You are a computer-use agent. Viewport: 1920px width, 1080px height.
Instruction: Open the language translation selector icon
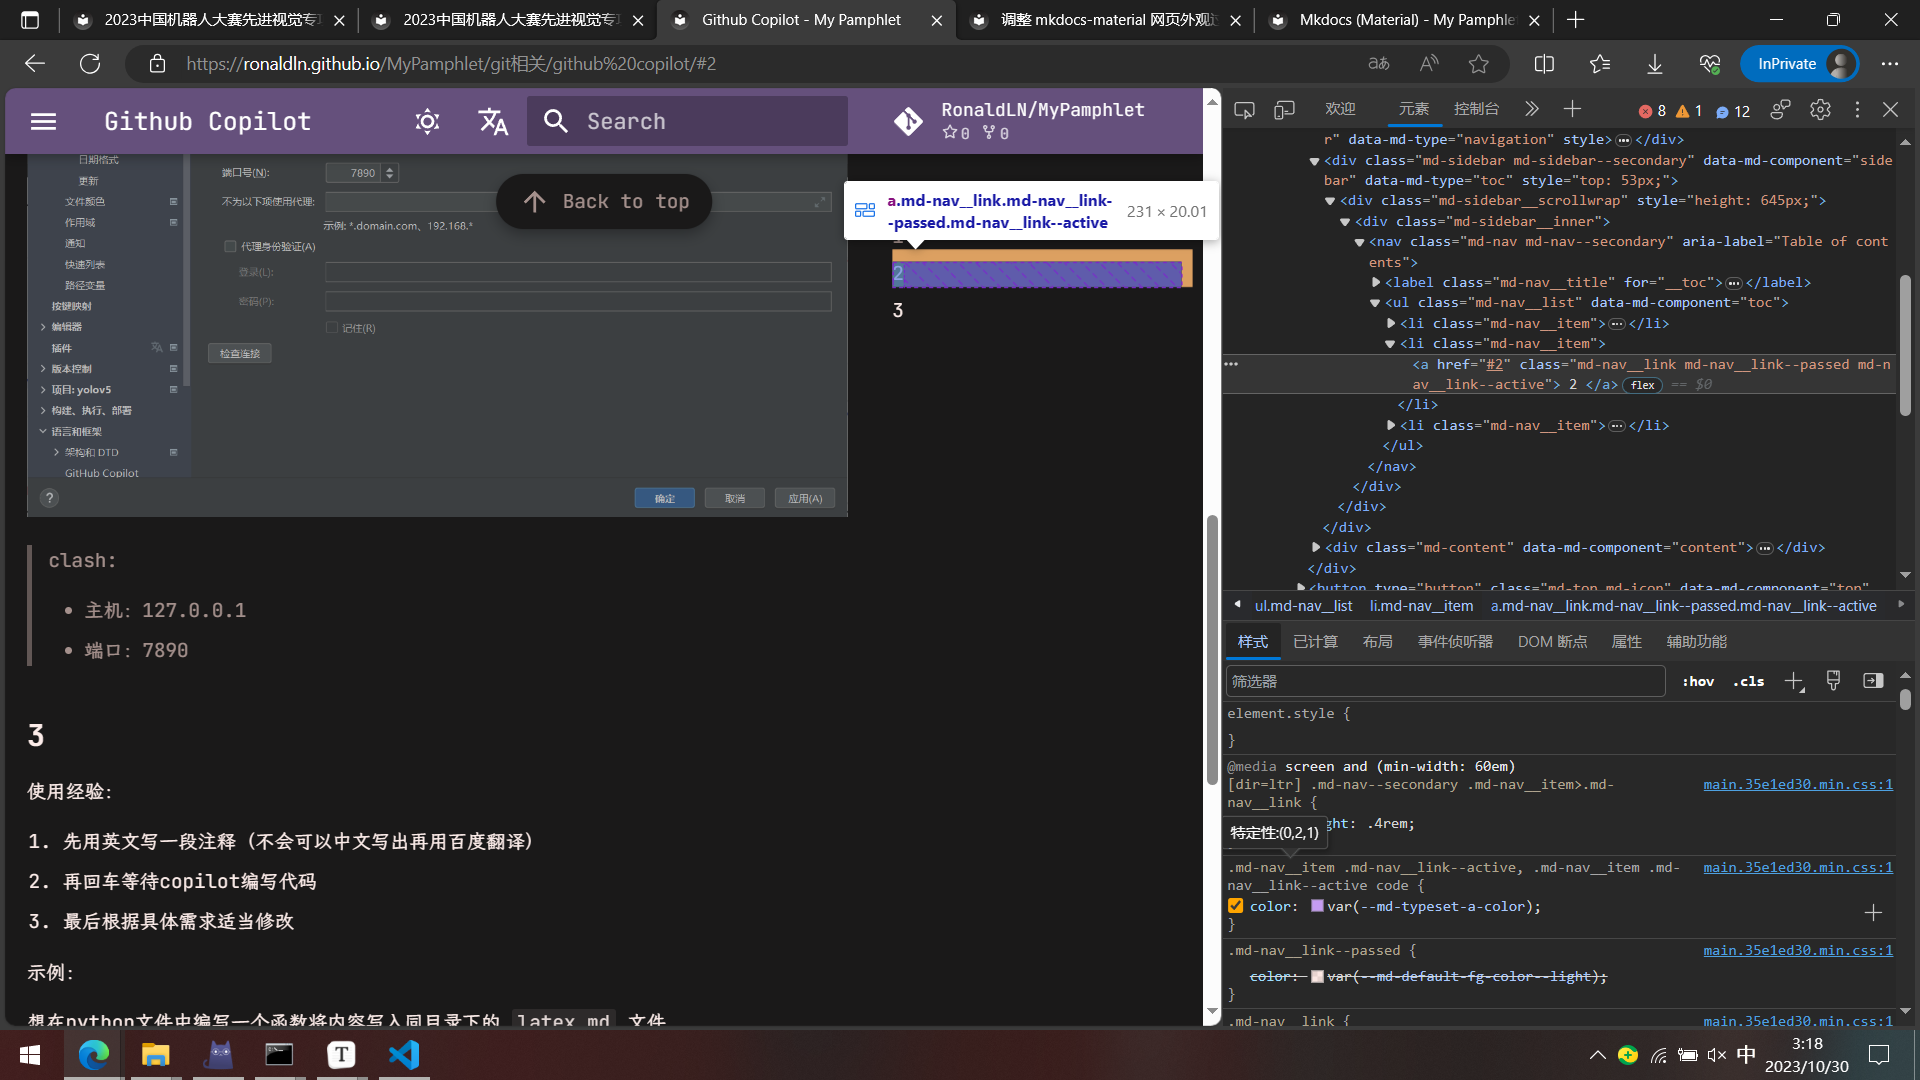click(x=493, y=122)
